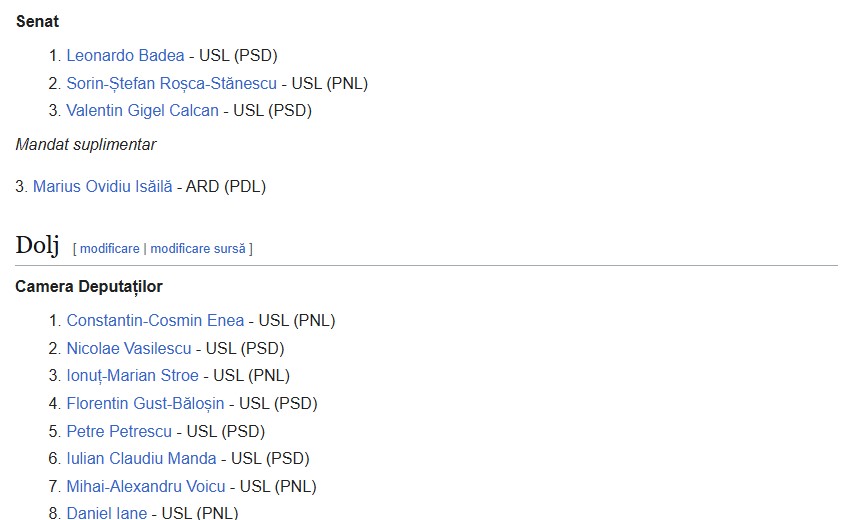The image size is (844, 520).
Task: Open Florentin Gust-Băloșin's page
Action: pyautogui.click(x=145, y=404)
